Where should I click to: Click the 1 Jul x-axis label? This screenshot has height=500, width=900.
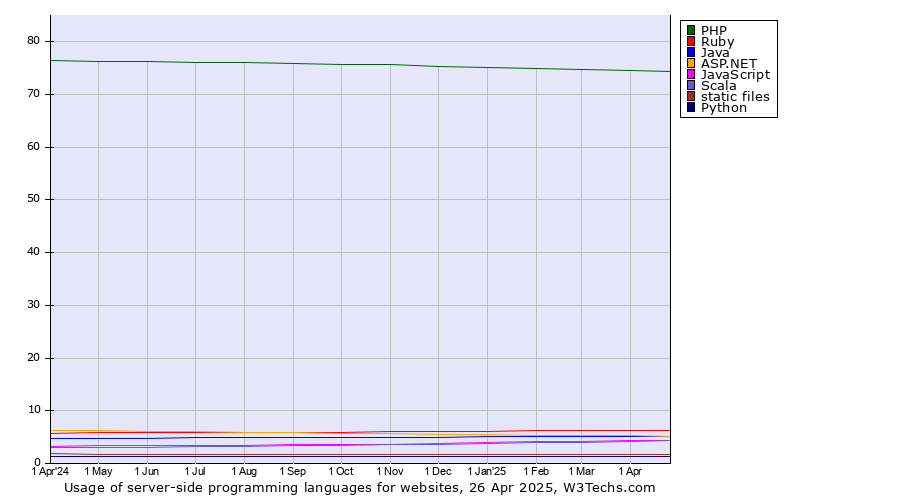click(195, 471)
